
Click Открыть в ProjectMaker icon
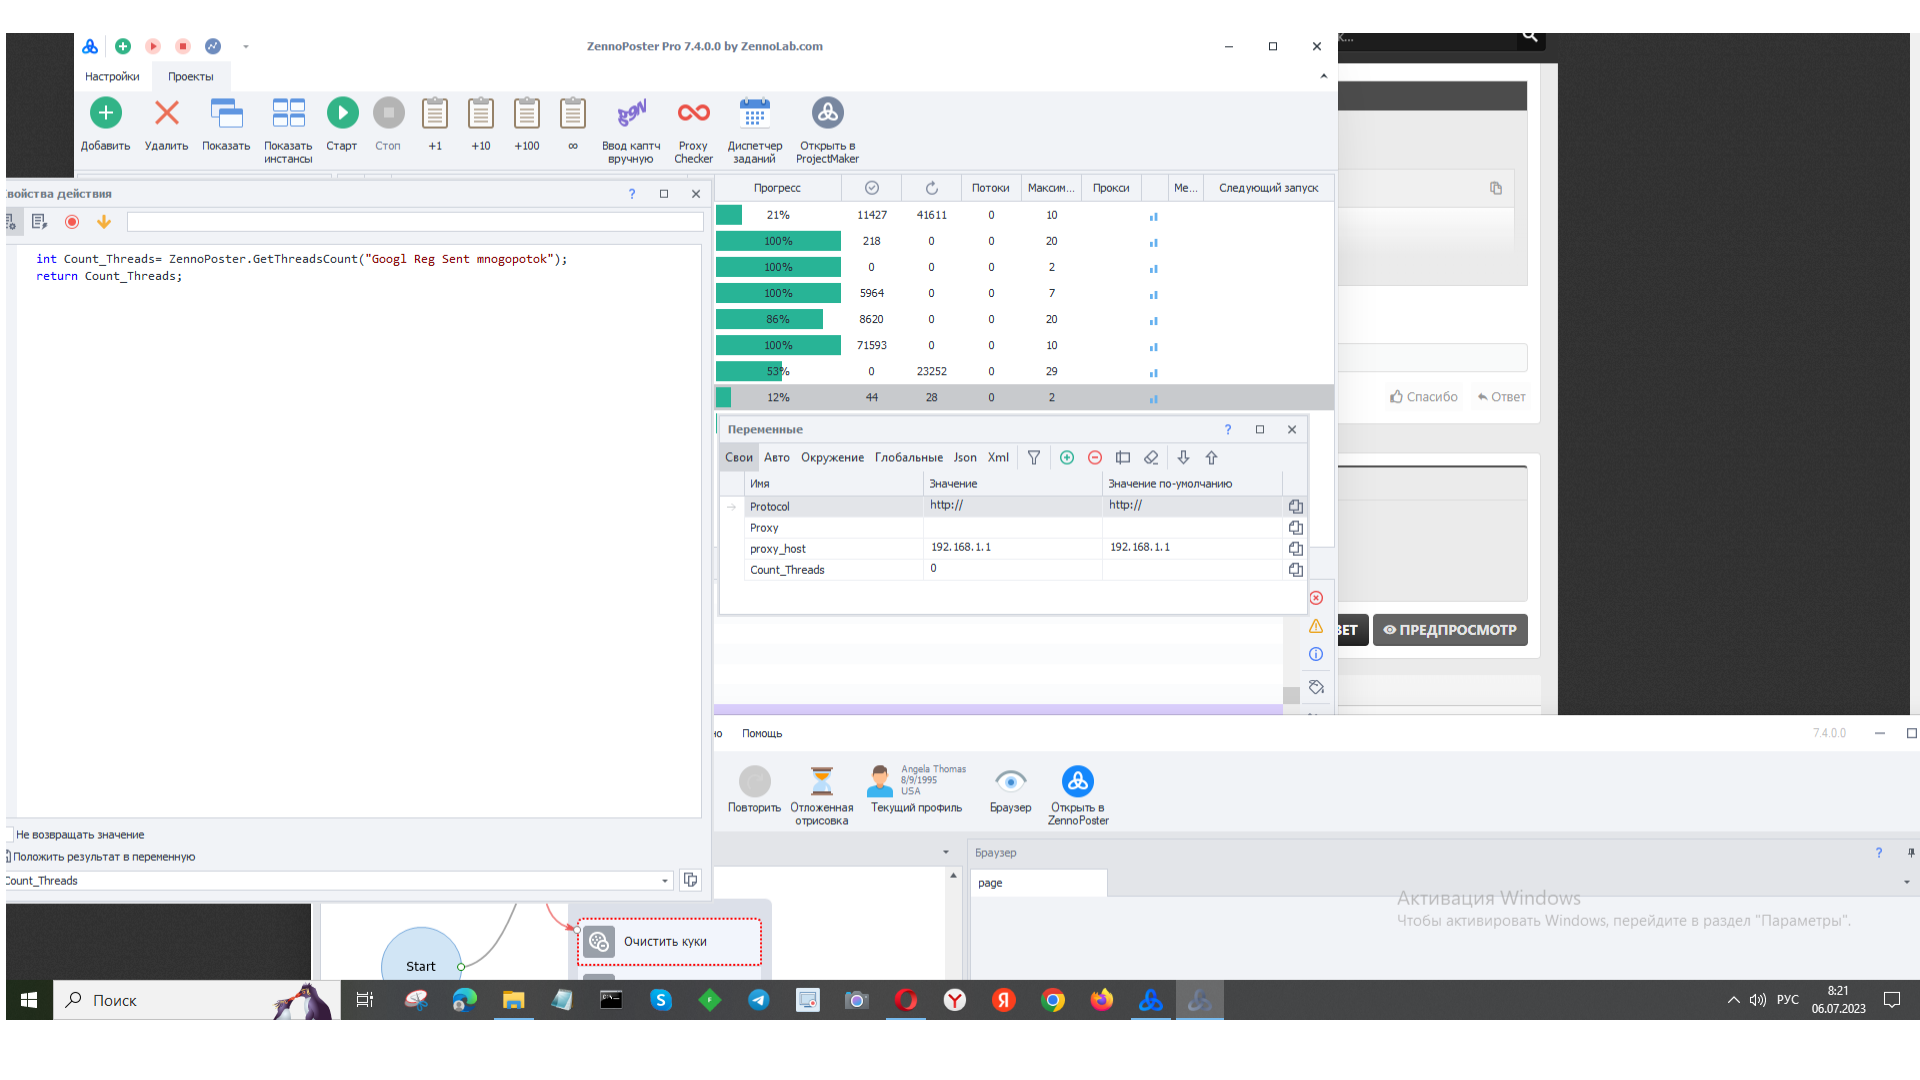pos(828,113)
